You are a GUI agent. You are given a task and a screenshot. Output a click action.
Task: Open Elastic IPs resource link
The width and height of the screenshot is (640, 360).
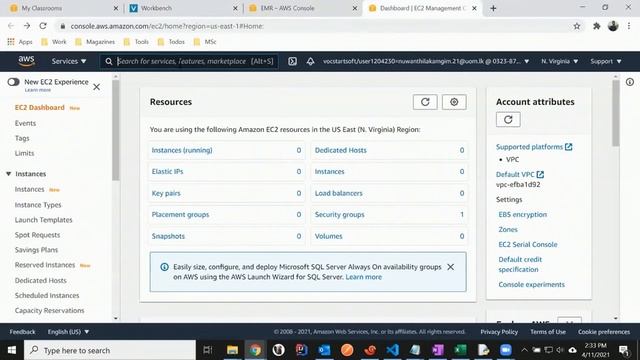[x=167, y=171]
